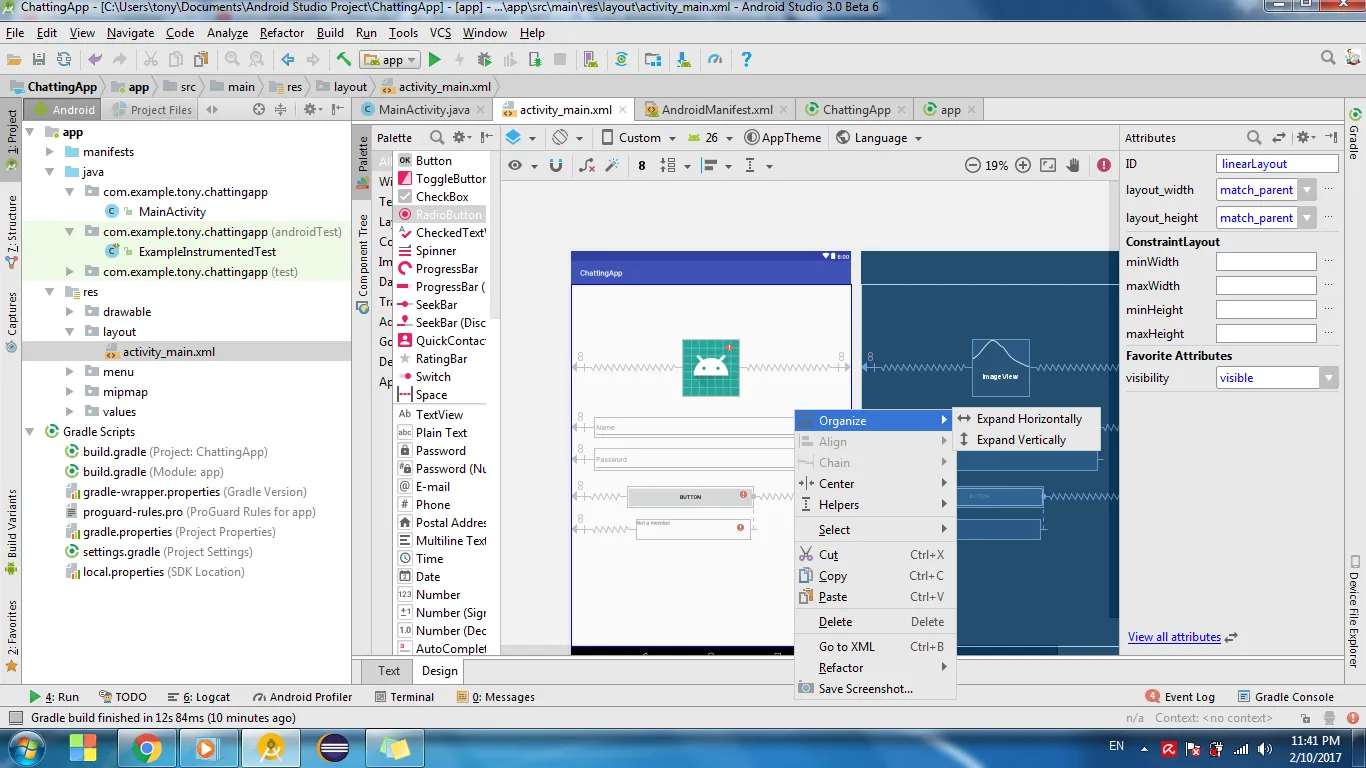Screen dimensions: 1366x768
Task: Expand the manifests folder
Action: point(50,152)
